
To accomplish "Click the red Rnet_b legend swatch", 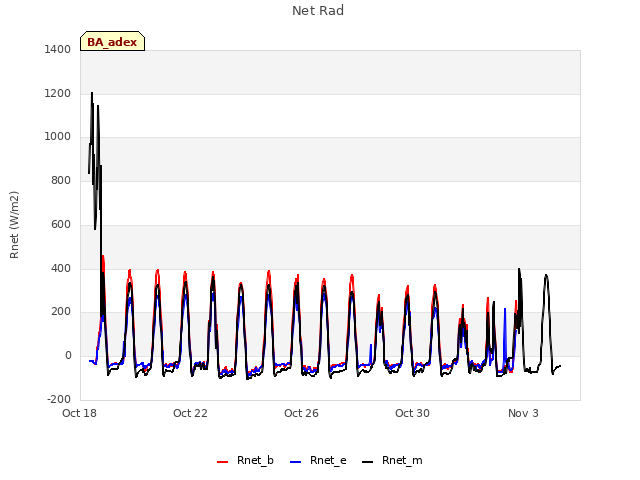I will pyautogui.click(x=222, y=462).
